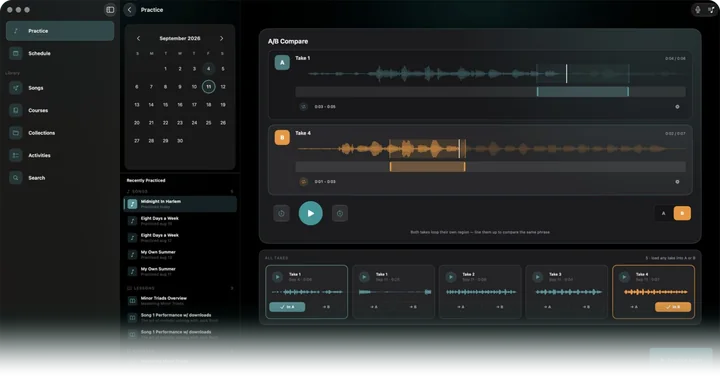Load Sep 11 Take 1 into B
Screen dimensions: 720x378
point(413,307)
